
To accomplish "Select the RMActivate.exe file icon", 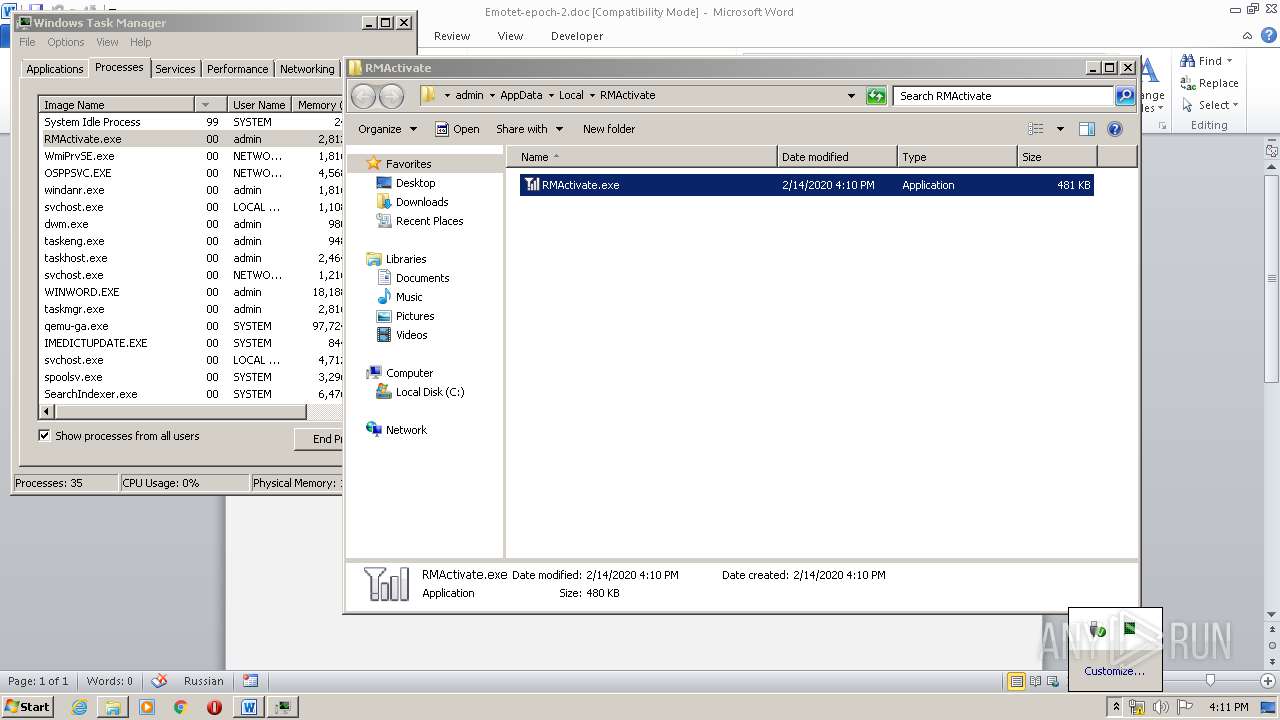I will (532, 185).
